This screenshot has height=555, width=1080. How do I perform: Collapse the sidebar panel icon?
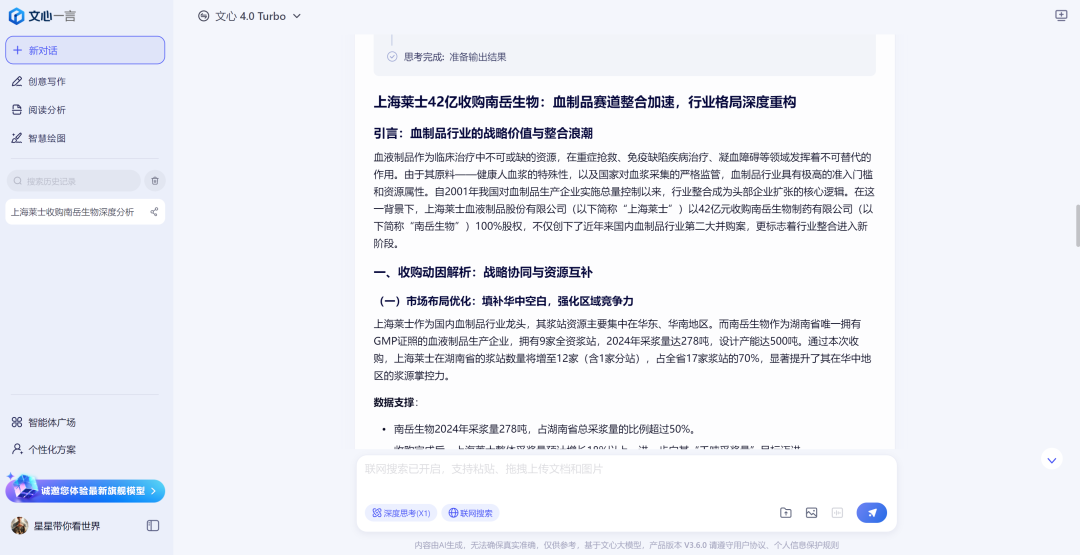point(153,525)
